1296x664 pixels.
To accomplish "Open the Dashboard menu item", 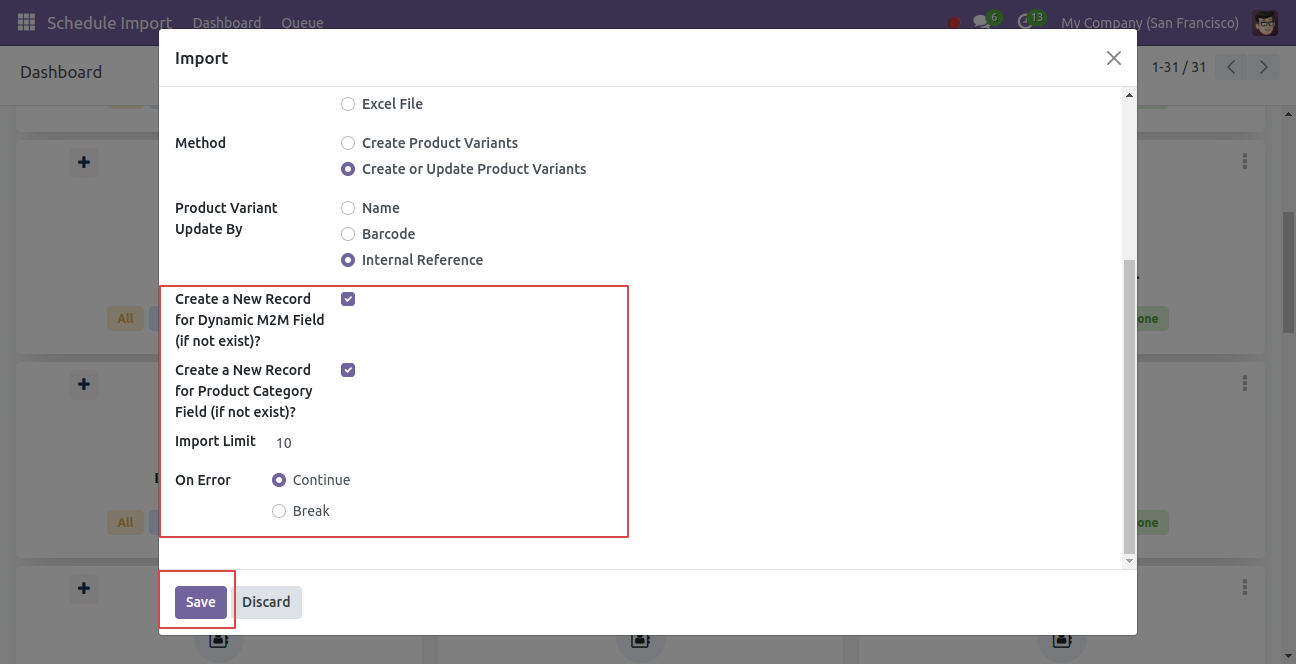I will (x=227, y=22).
